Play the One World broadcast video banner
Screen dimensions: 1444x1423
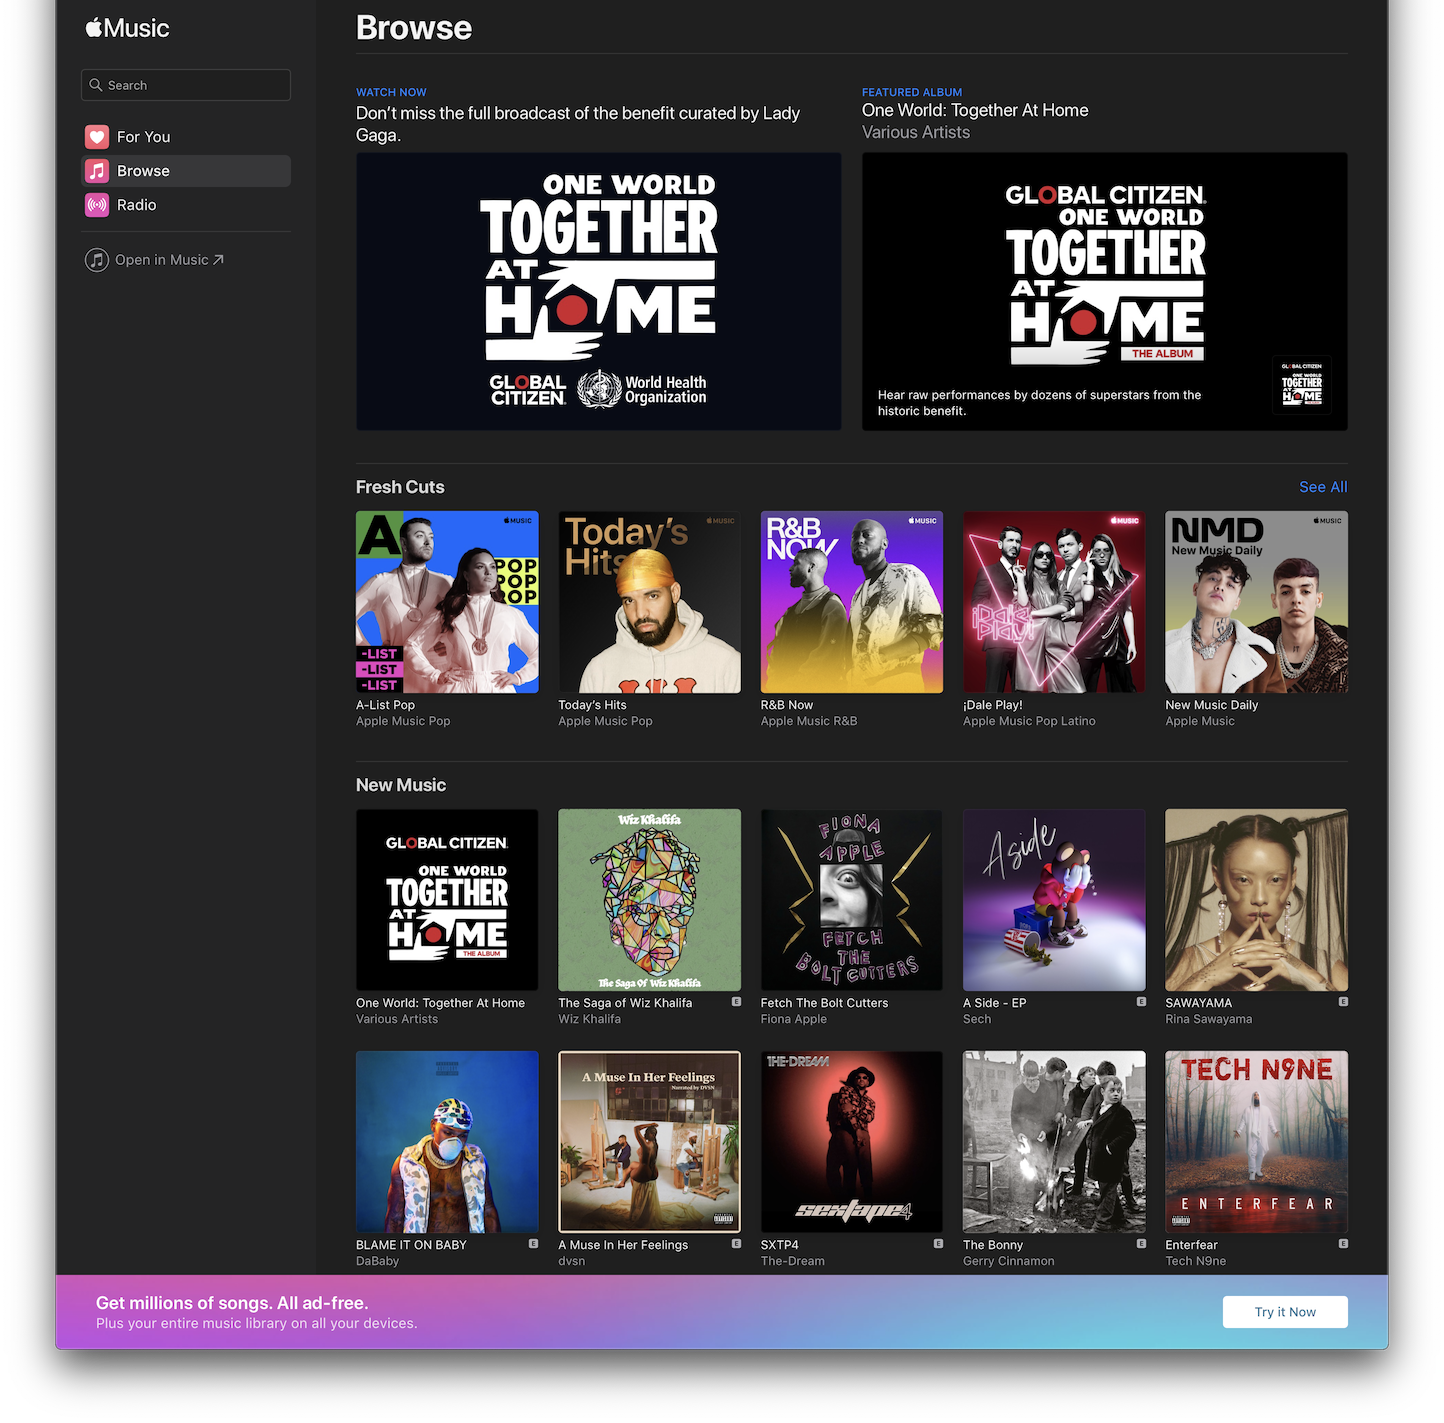coord(598,291)
